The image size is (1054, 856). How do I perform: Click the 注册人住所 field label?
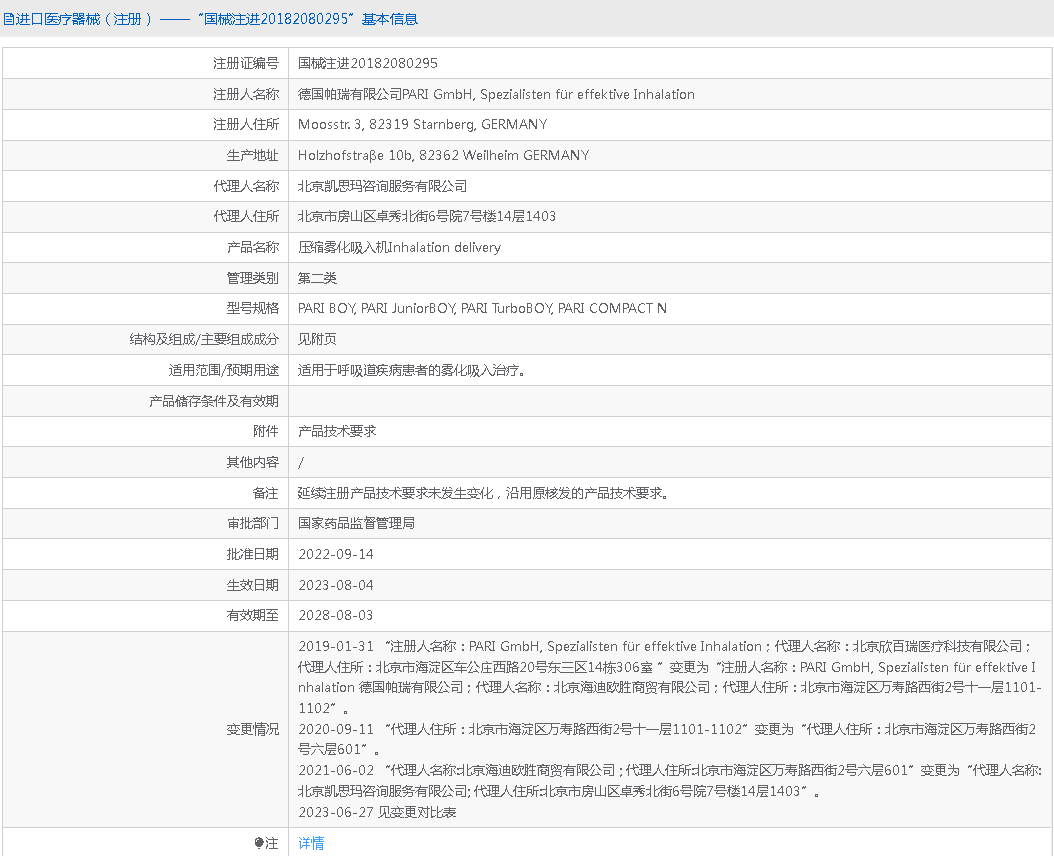coord(246,124)
